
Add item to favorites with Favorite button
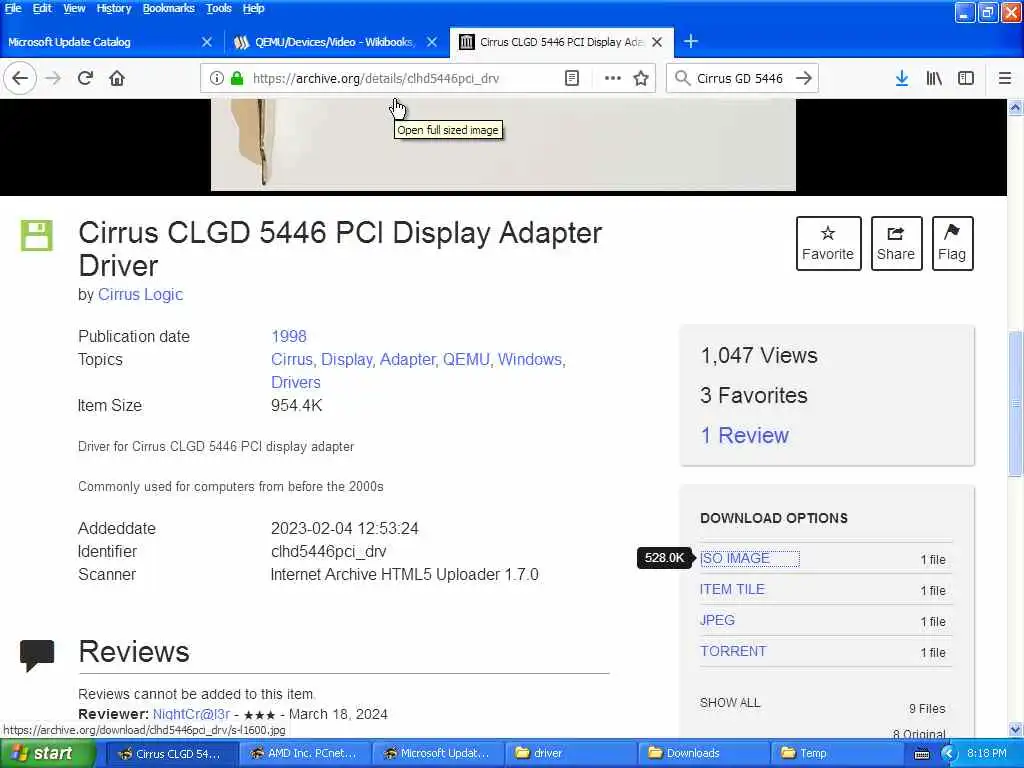(828, 243)
